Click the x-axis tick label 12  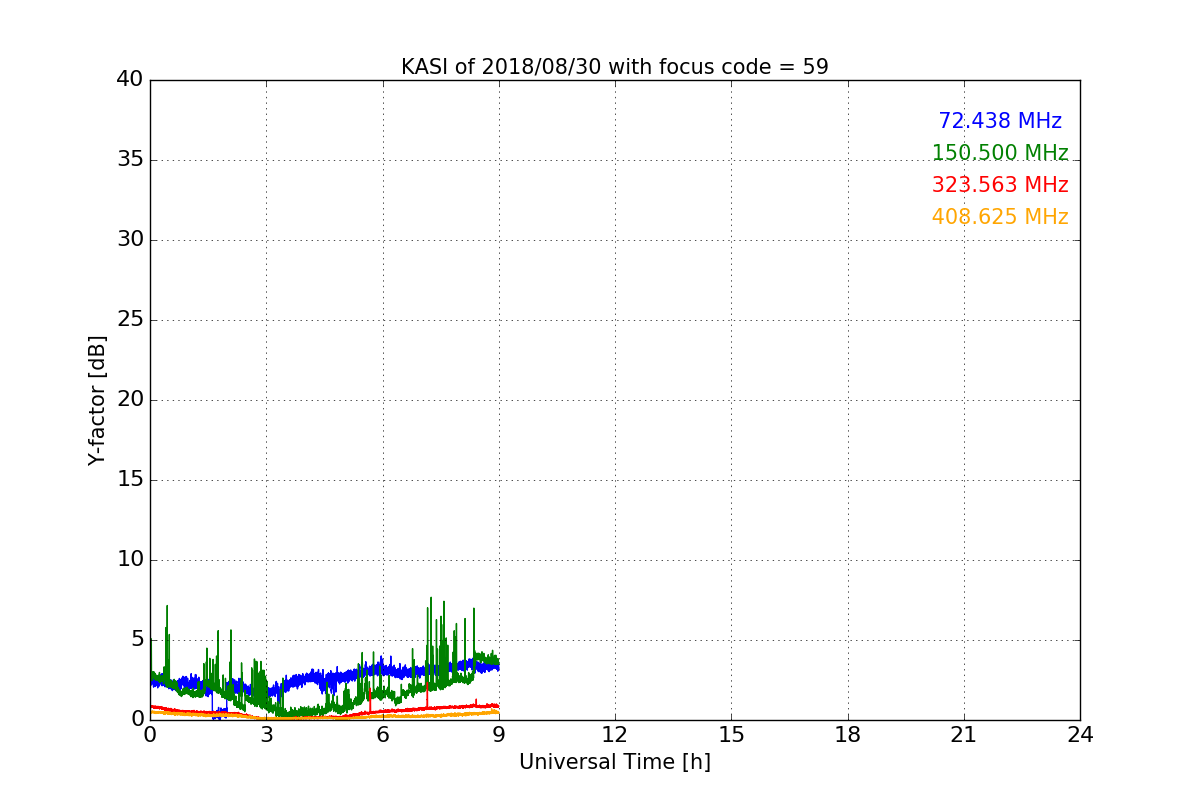point(615,735)
